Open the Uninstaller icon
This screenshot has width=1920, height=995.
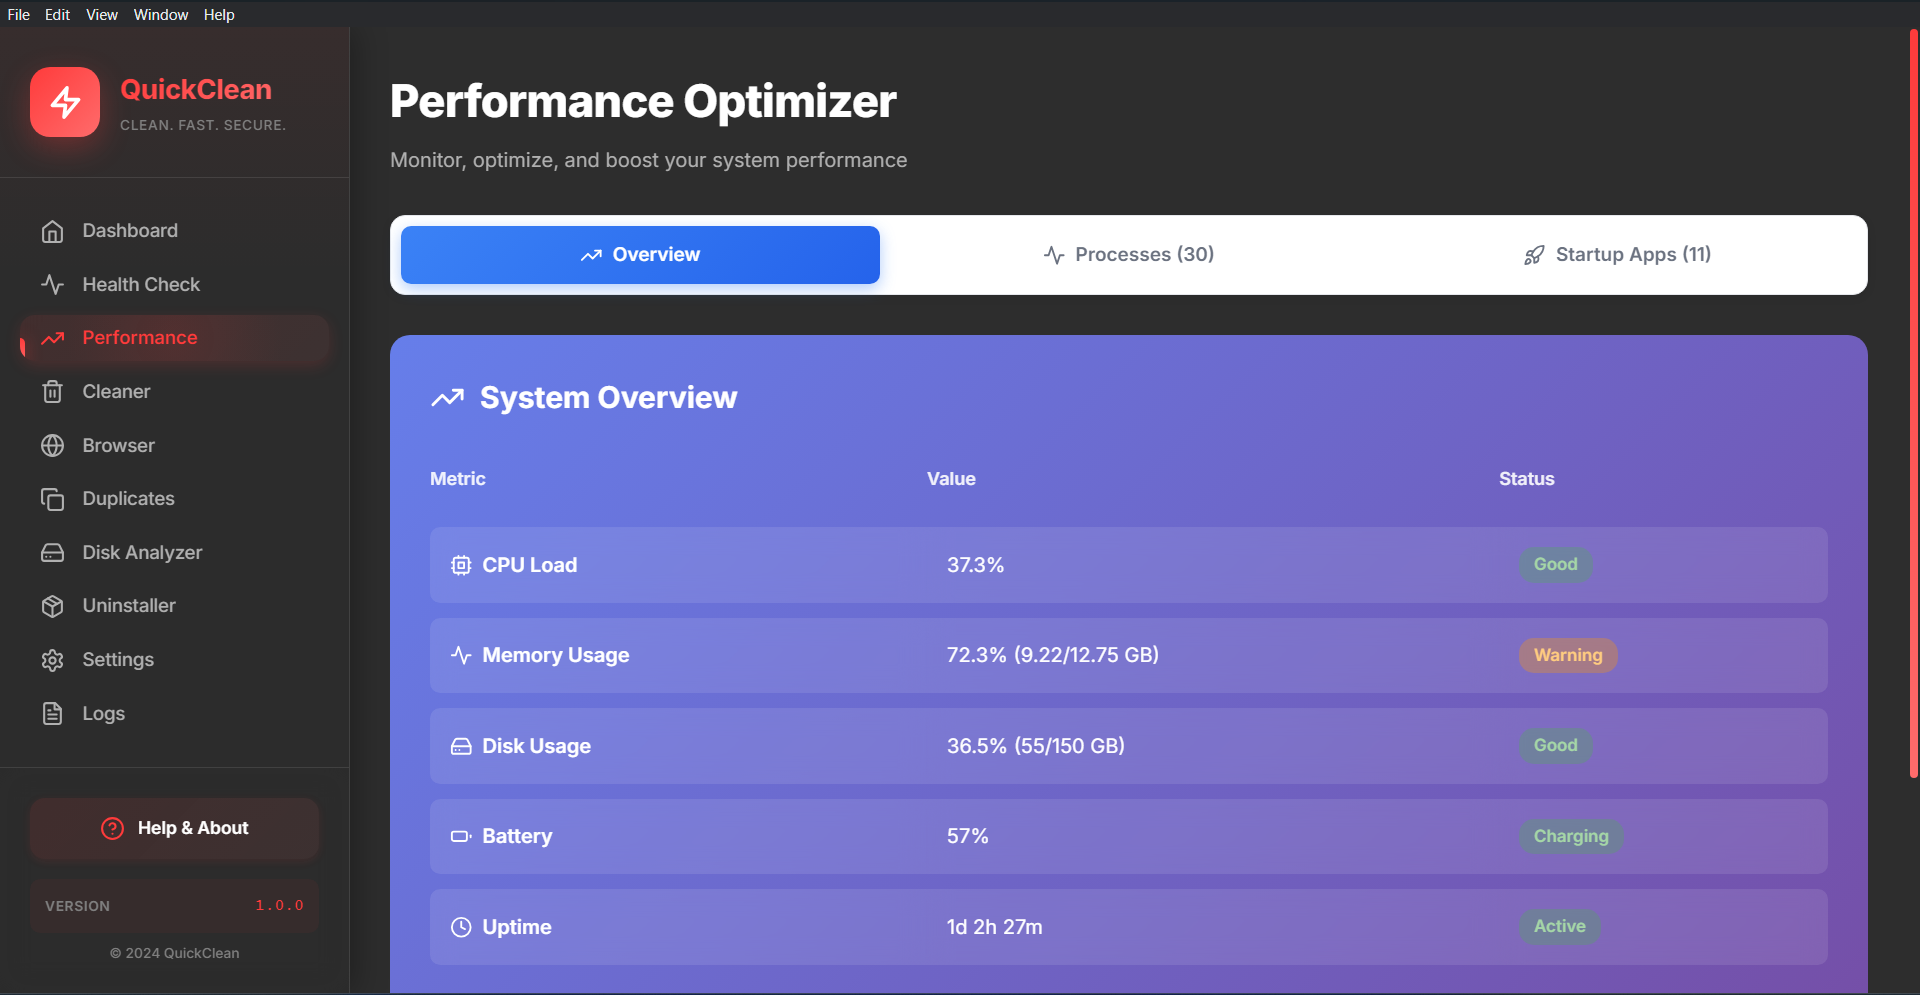coord(53,605)
